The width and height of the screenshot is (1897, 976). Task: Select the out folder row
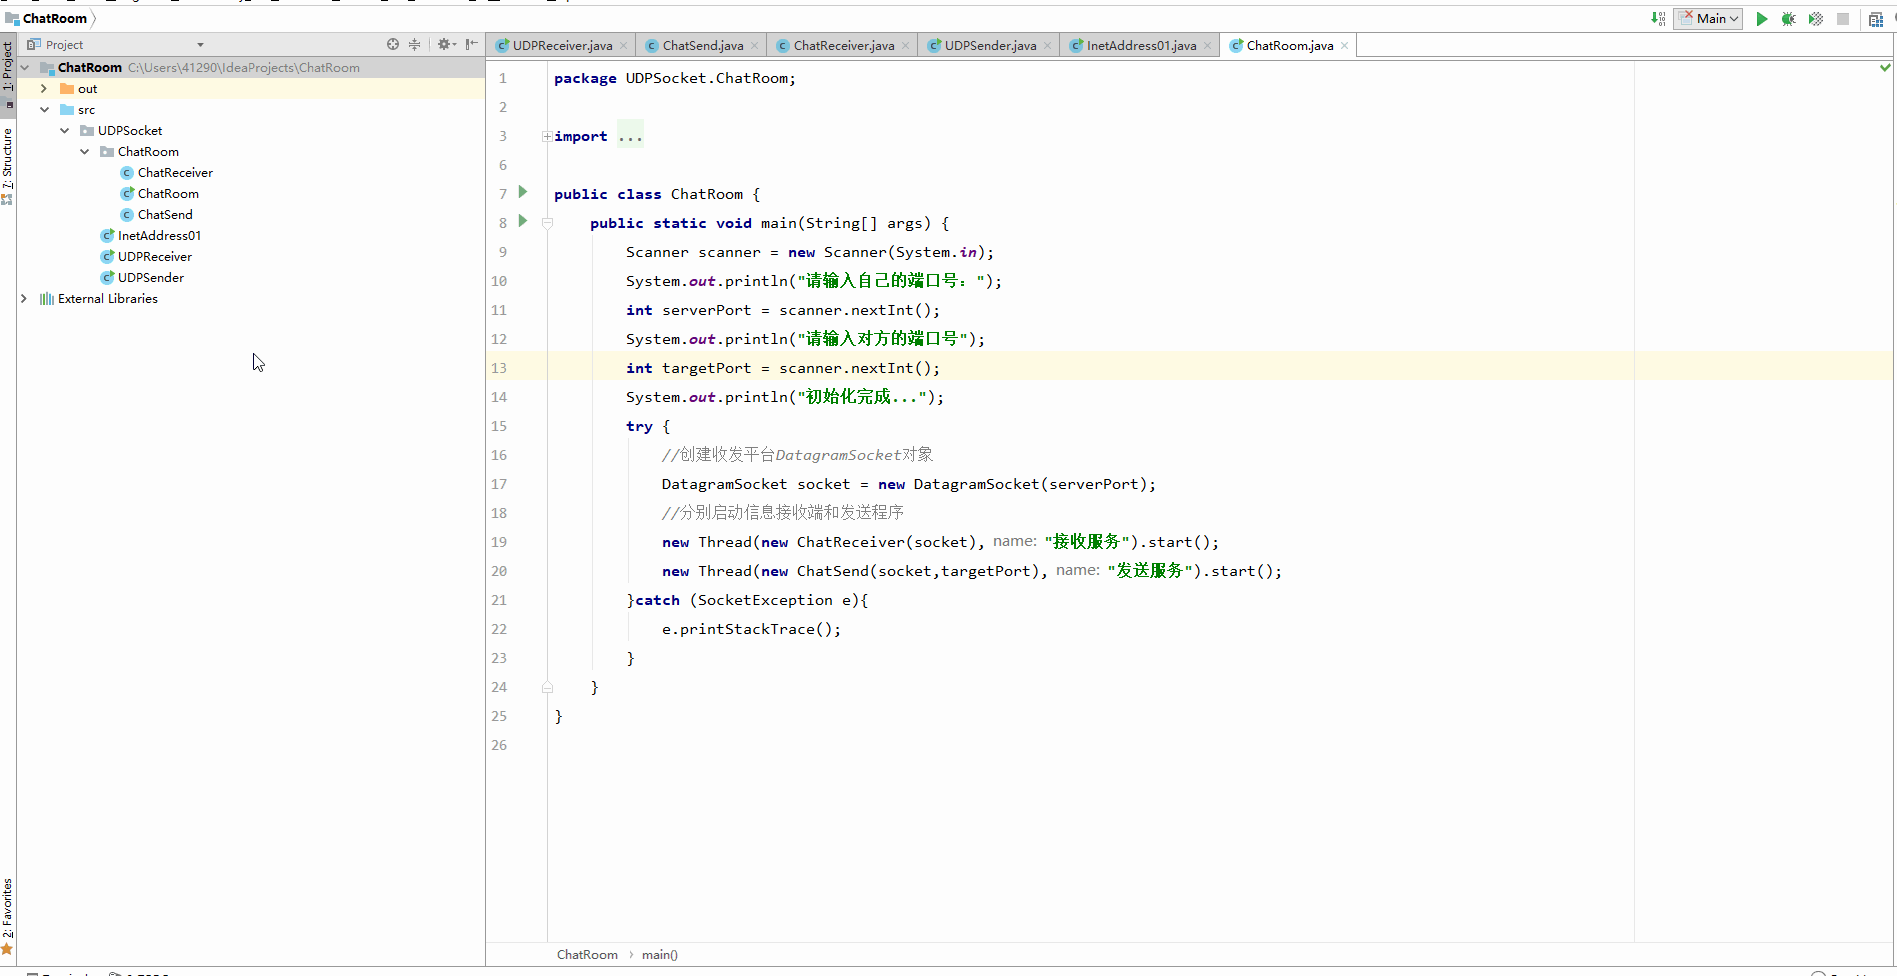[x=251, y=89]
